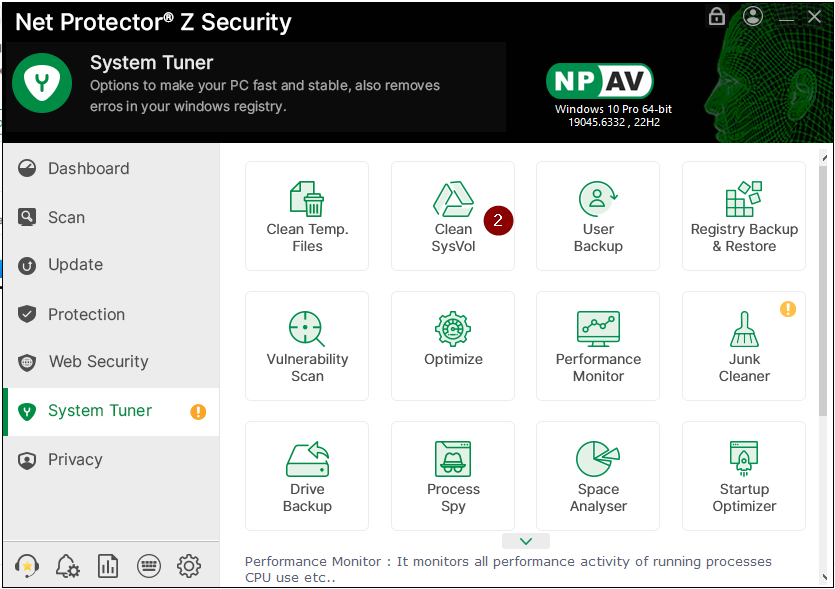Open the user account profile icon
The width and height of the screenshot is (835, 589).
753,17
